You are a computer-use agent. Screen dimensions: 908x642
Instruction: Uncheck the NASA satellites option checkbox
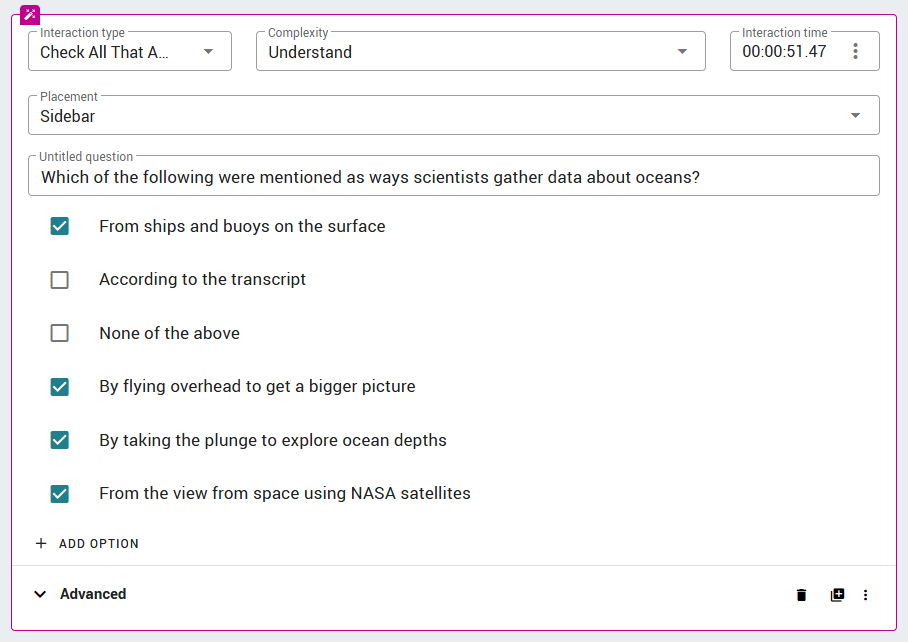coord(60,494)
